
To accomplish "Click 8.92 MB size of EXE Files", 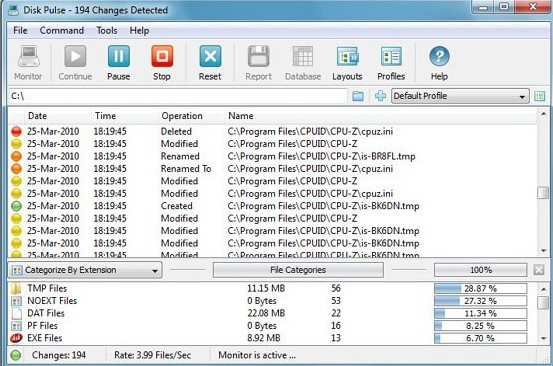I will pyautogui.click(x=263, y=338).
